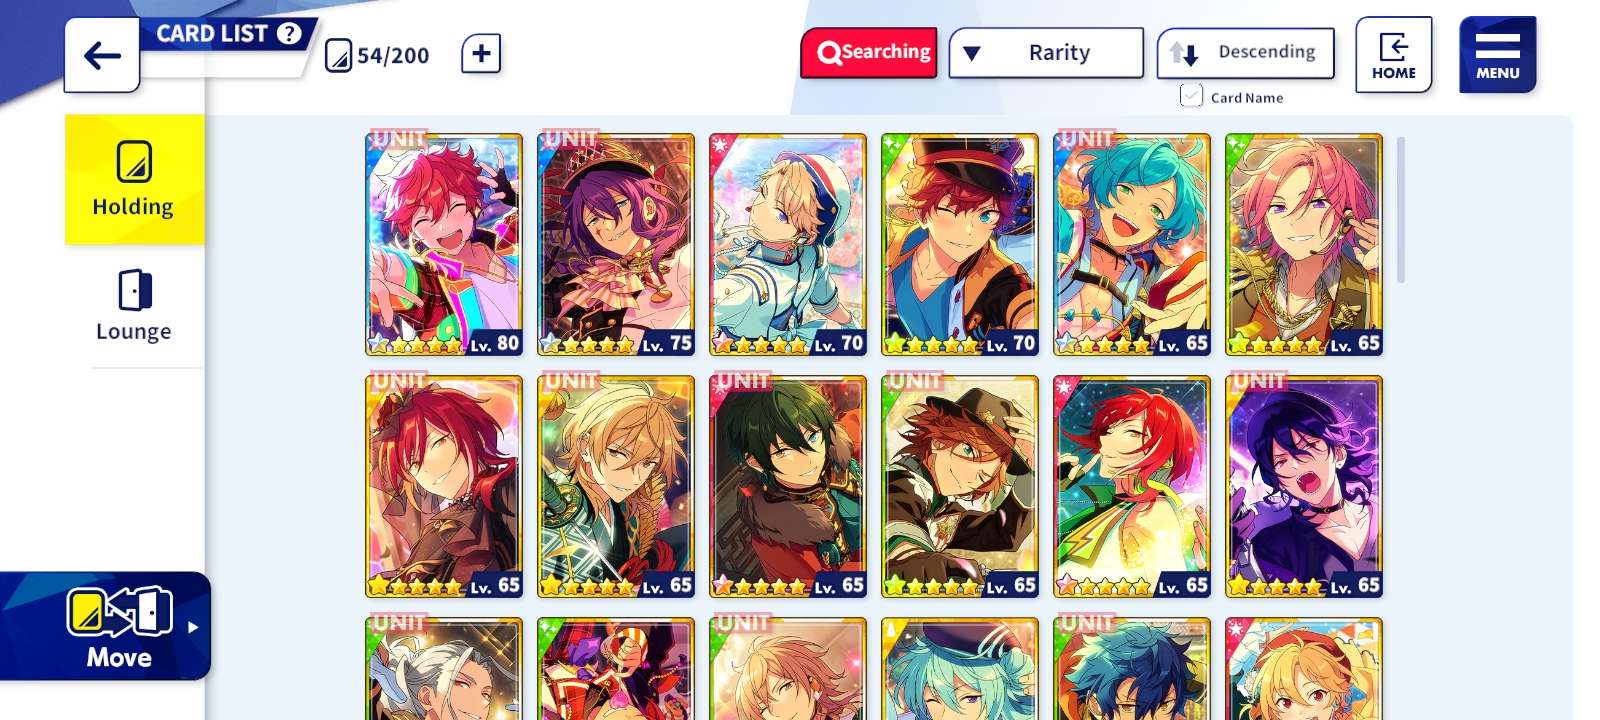1600x720 pixels.
Task: Expand the small arrow beside Move
Action: click(x=193, y=627)
